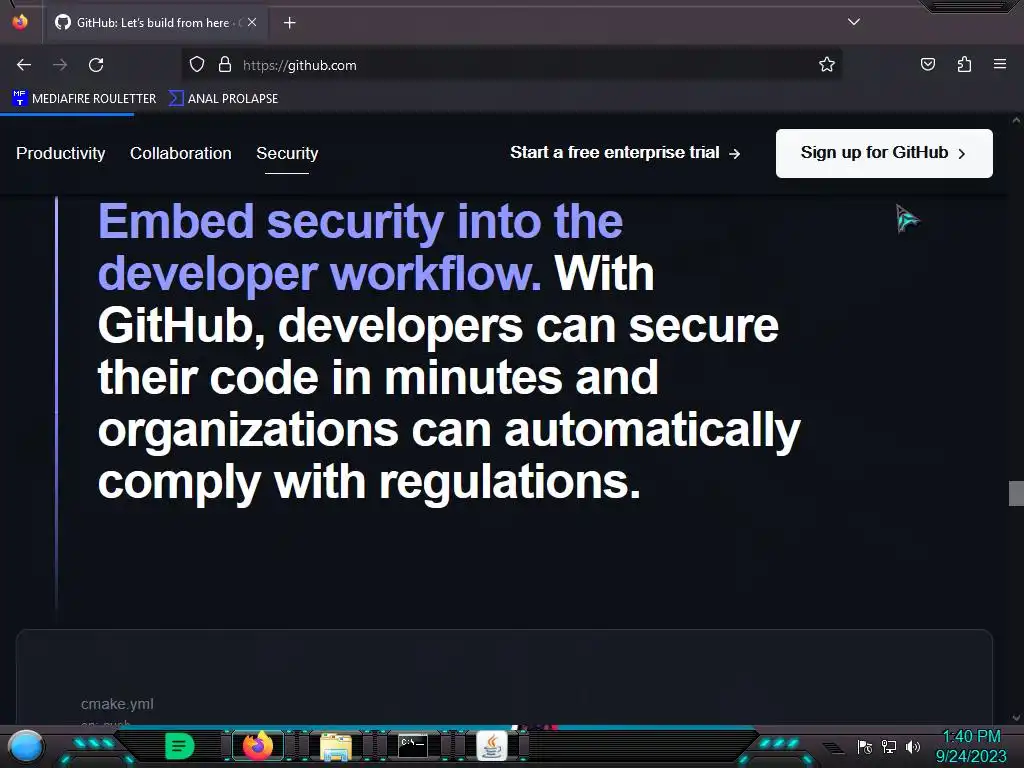Open the Extensions puzzle icon
This screenshot has width=1024, height=768.
click(x=964, y=65)
